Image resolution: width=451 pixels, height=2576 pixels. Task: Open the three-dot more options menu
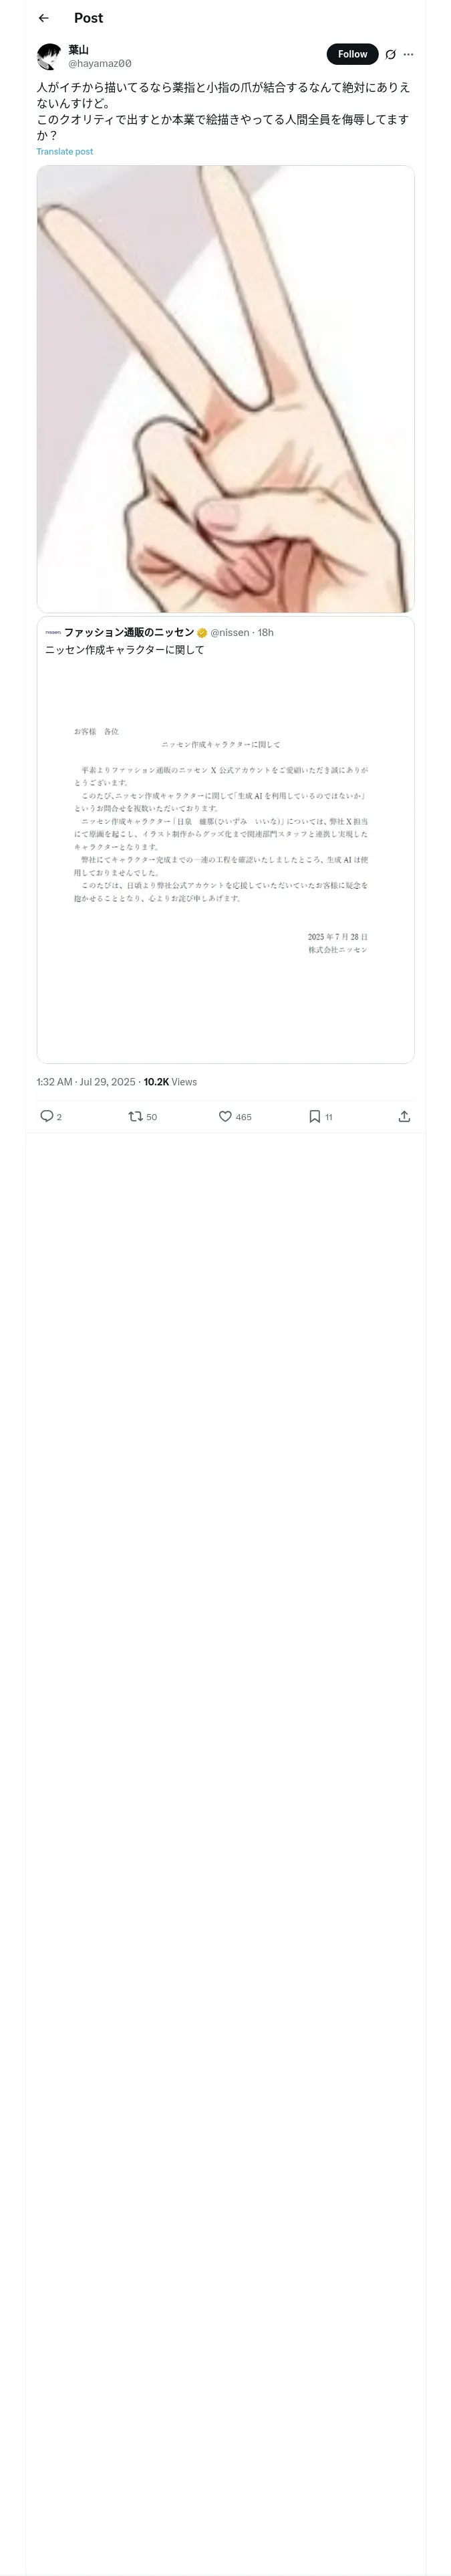coord(408,54)
